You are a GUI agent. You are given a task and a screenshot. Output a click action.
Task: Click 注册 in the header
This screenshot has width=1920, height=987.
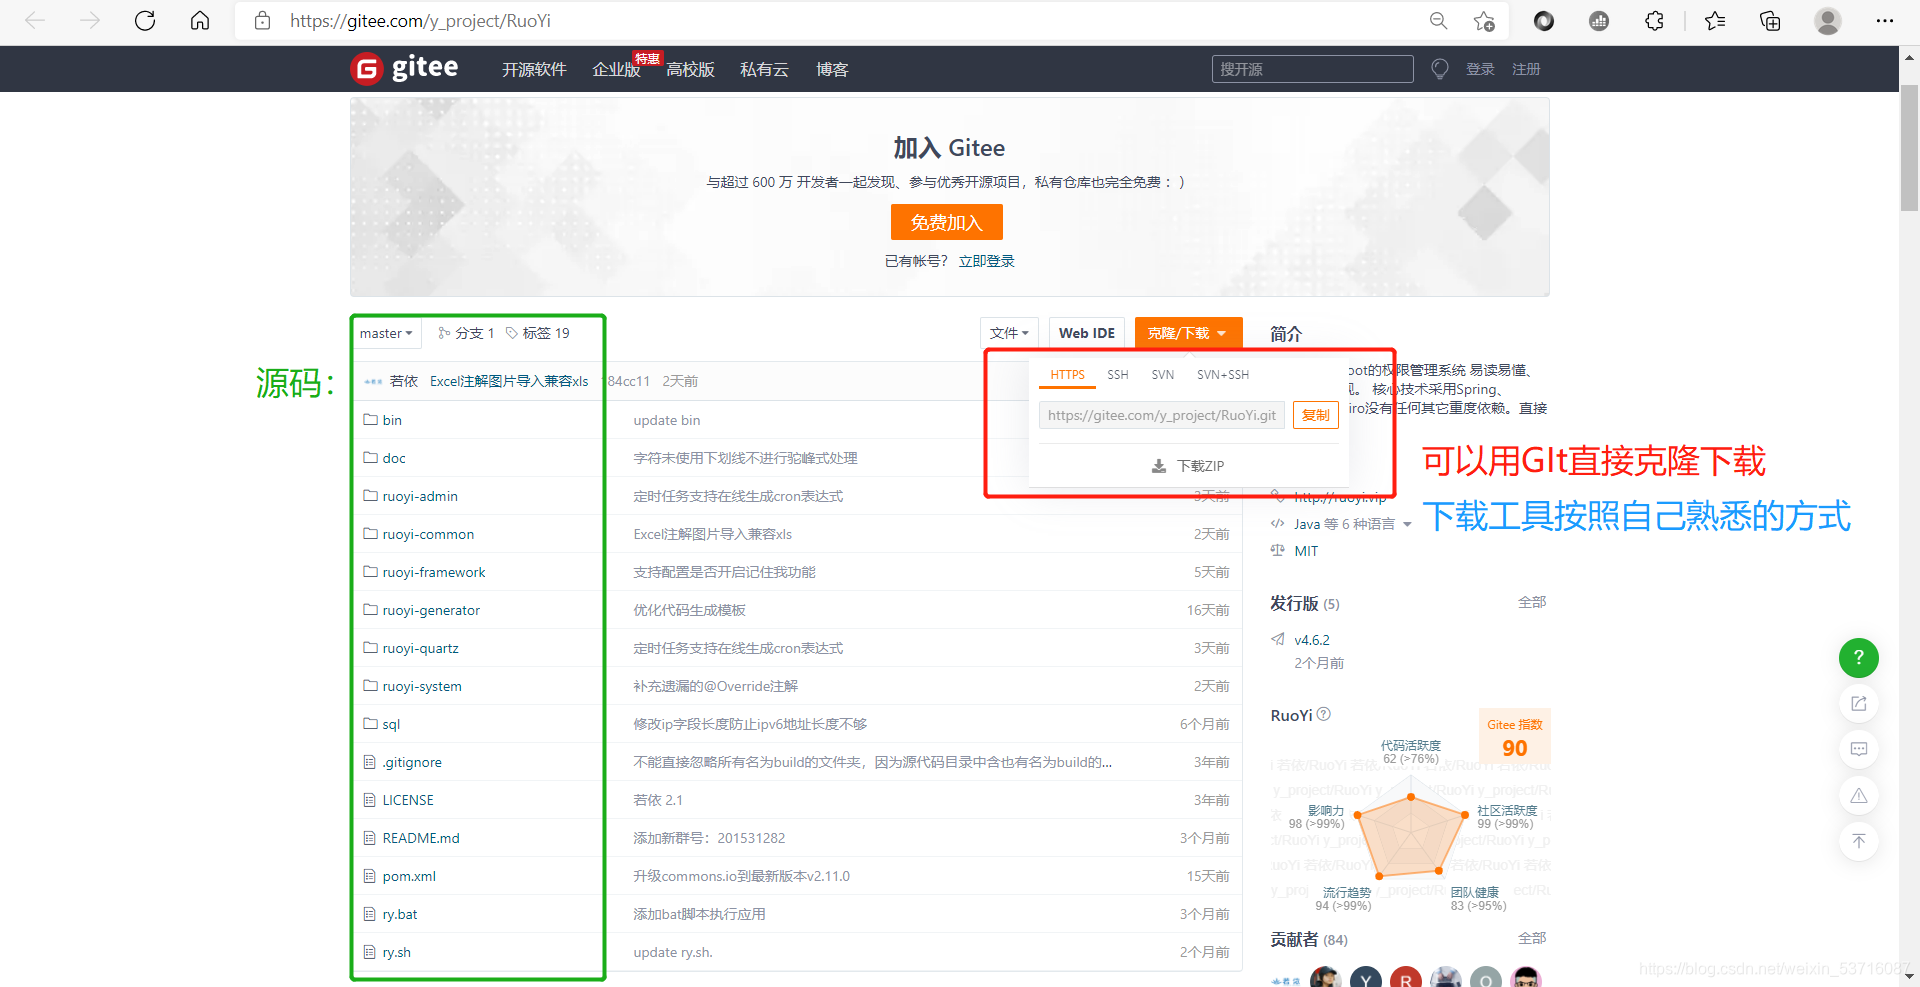pyautogui.click(x=1526, y=69)
